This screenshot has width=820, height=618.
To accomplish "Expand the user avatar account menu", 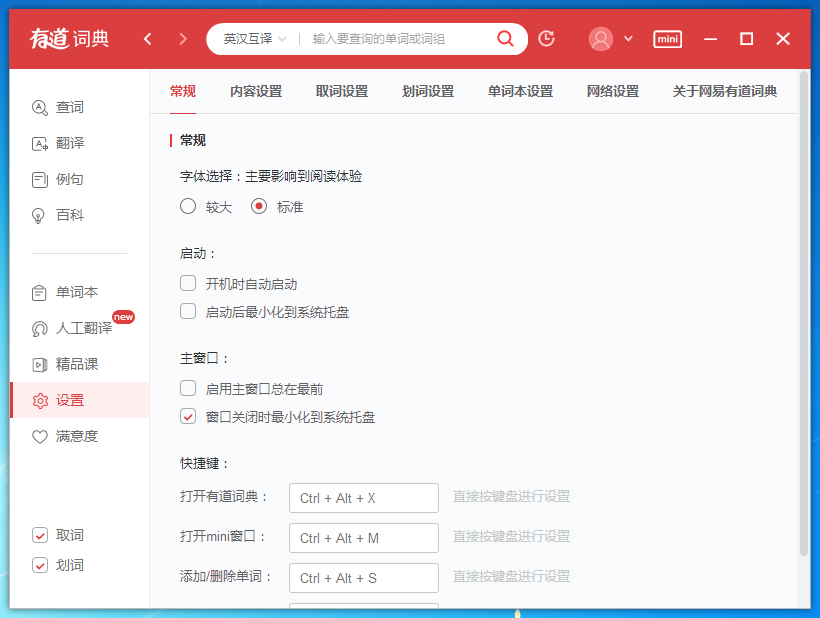I will click(x=609, y=38).
